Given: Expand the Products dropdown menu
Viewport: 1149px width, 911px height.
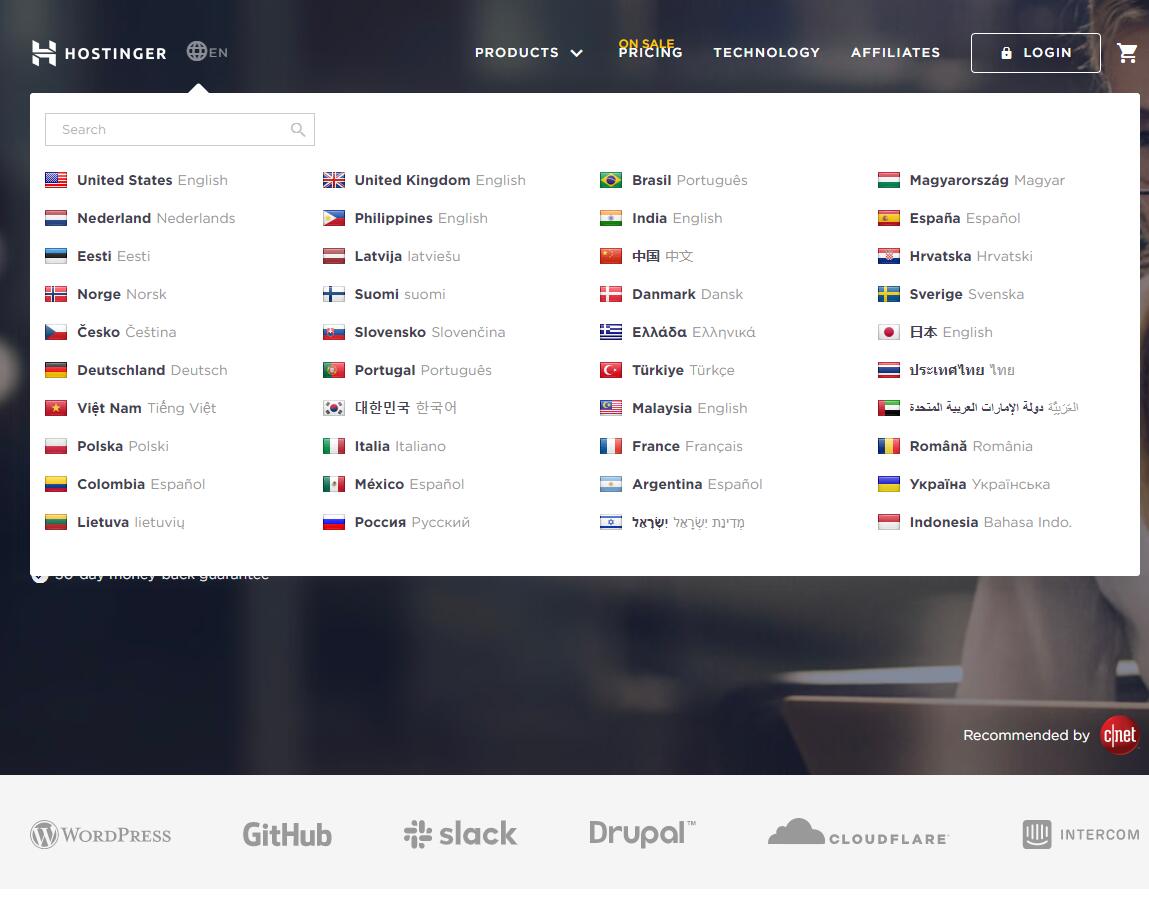Looking at the screenshot, I should pyautogui.click(x=528, y=53).
